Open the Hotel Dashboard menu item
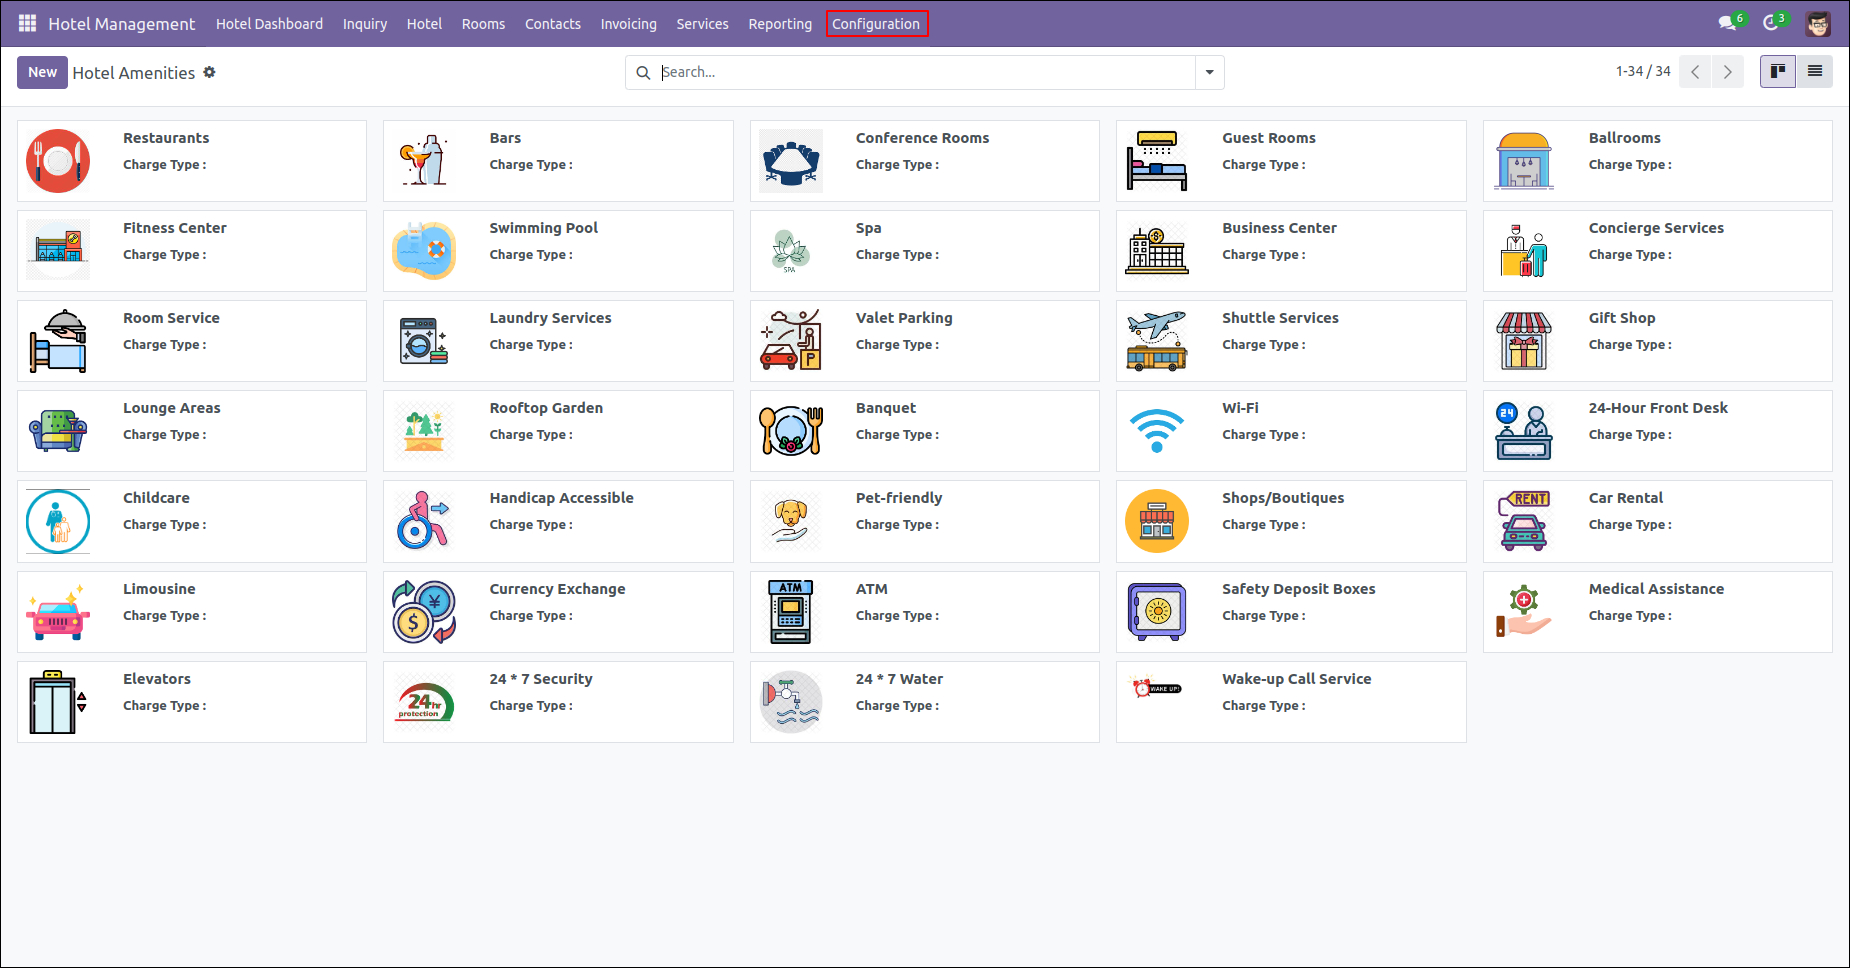The image size is (1850, 968). coord(269,23)
